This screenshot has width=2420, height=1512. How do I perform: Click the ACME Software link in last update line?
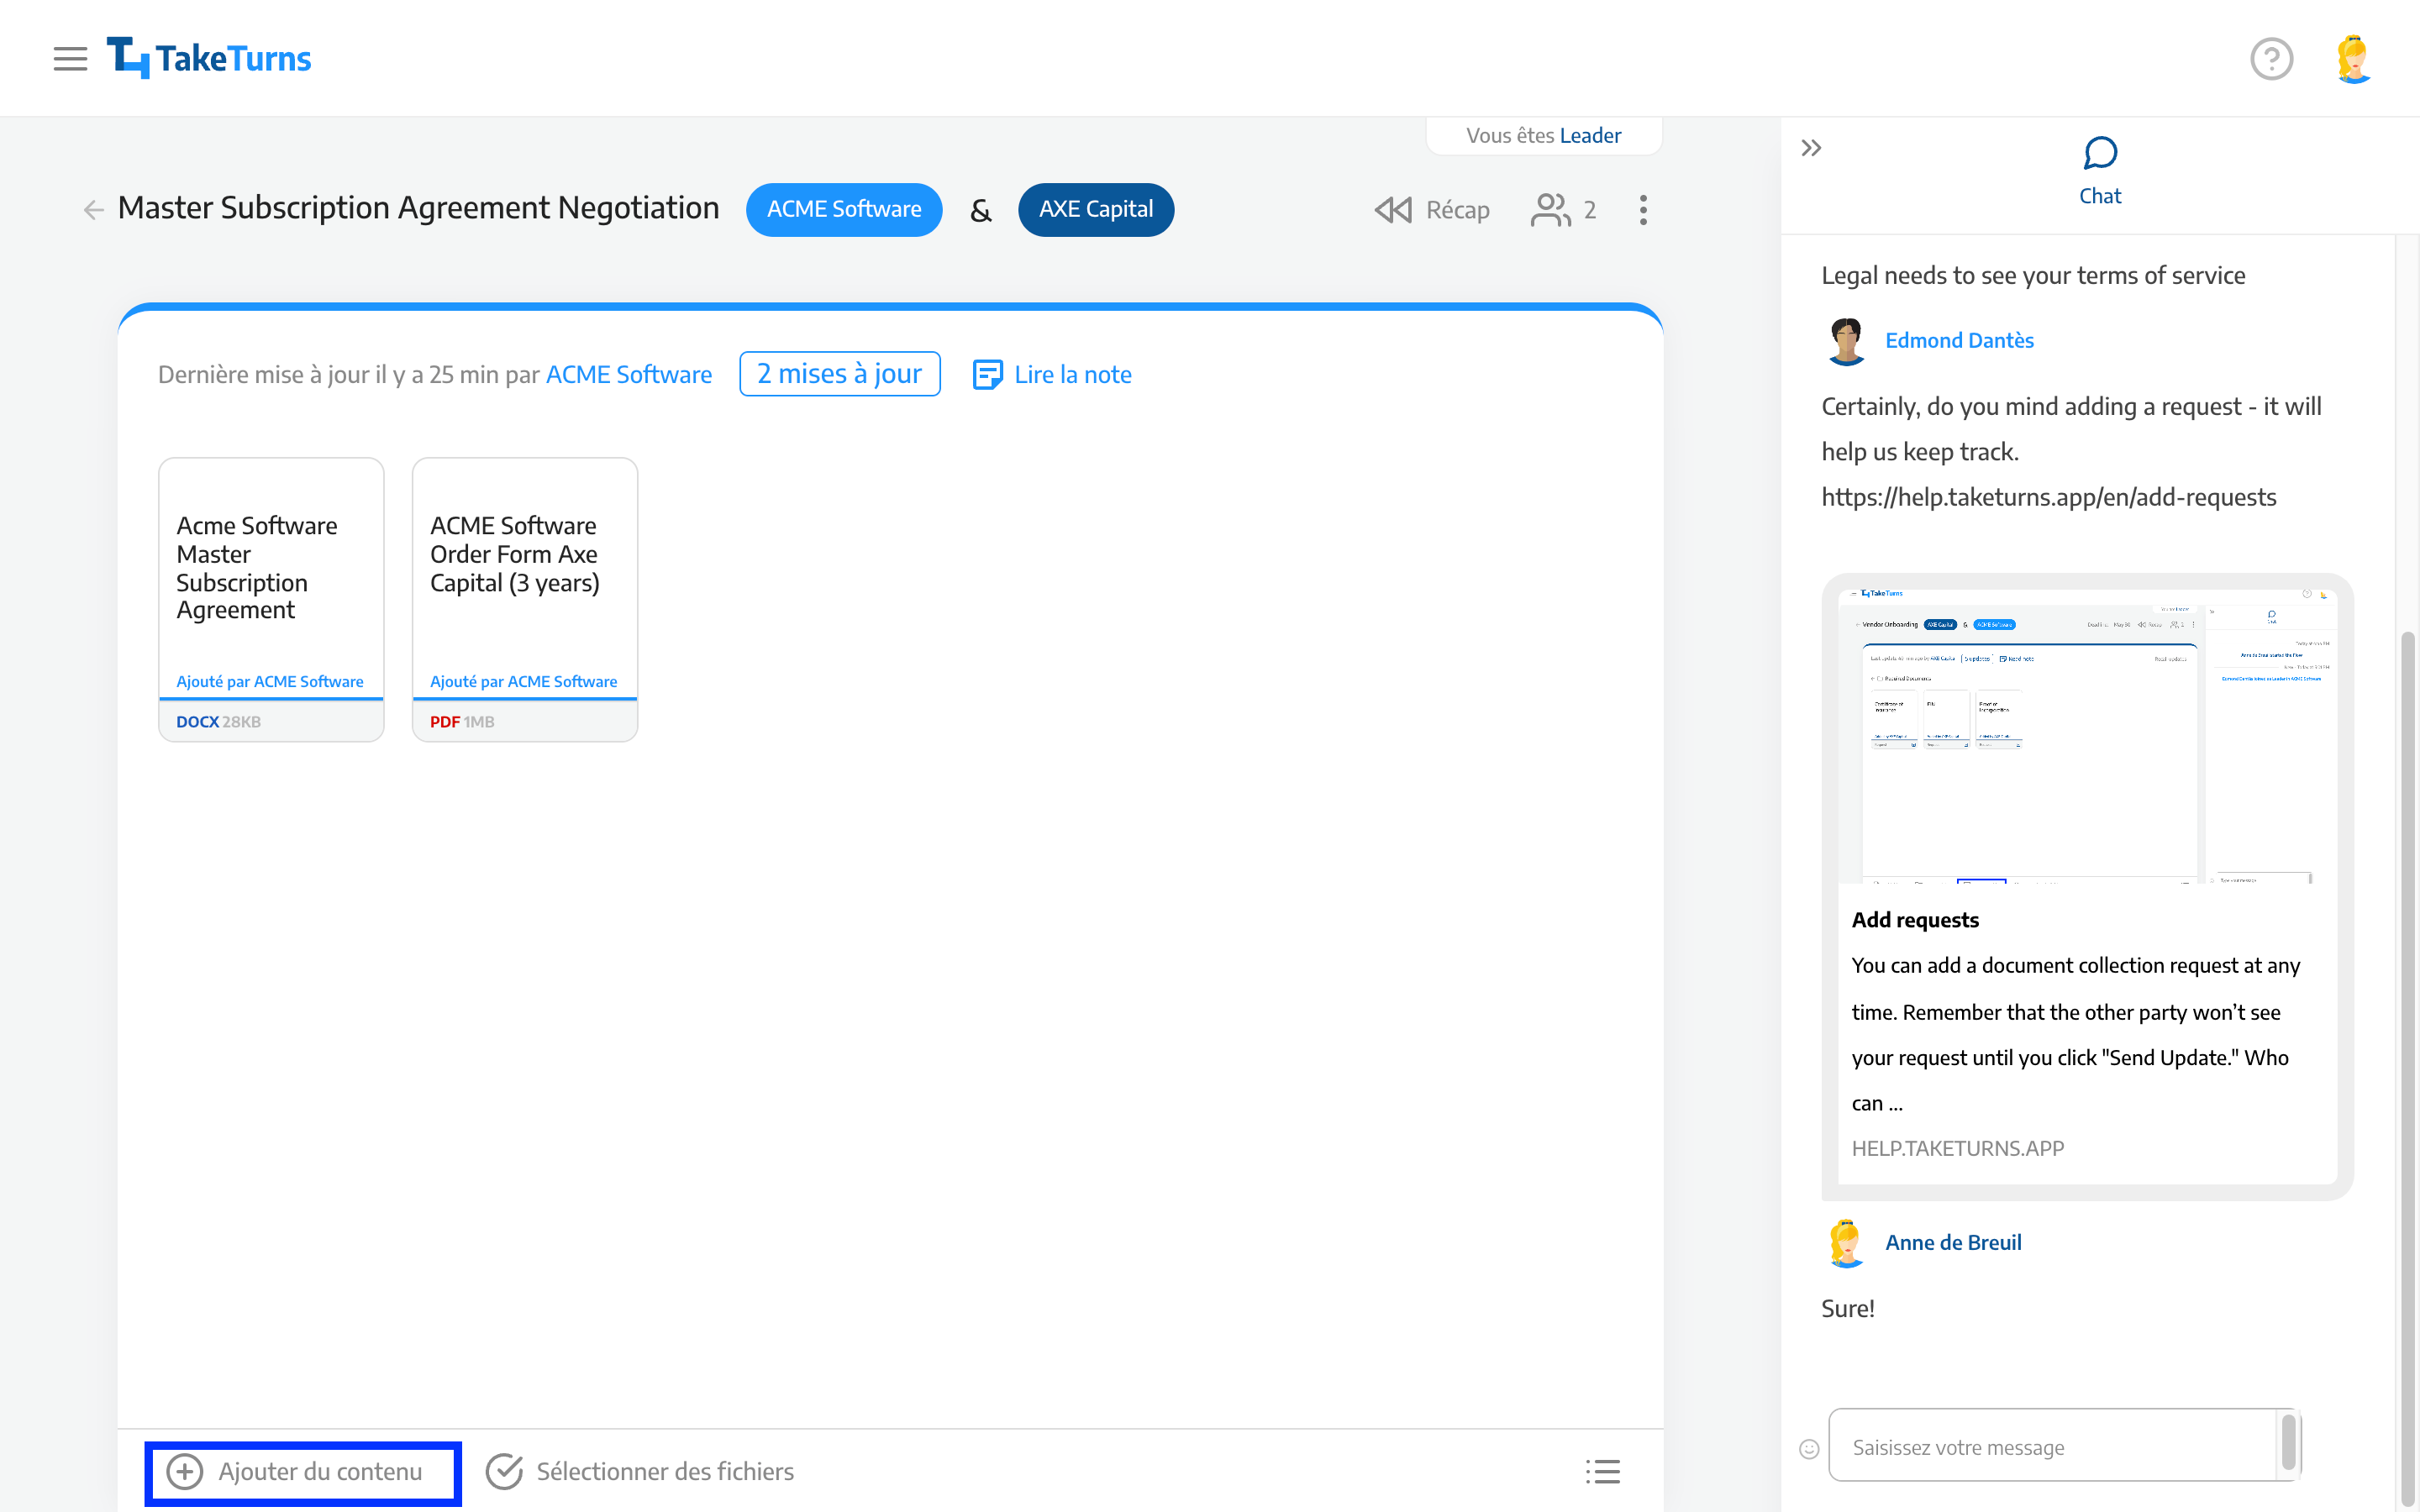tap(629, 374)
